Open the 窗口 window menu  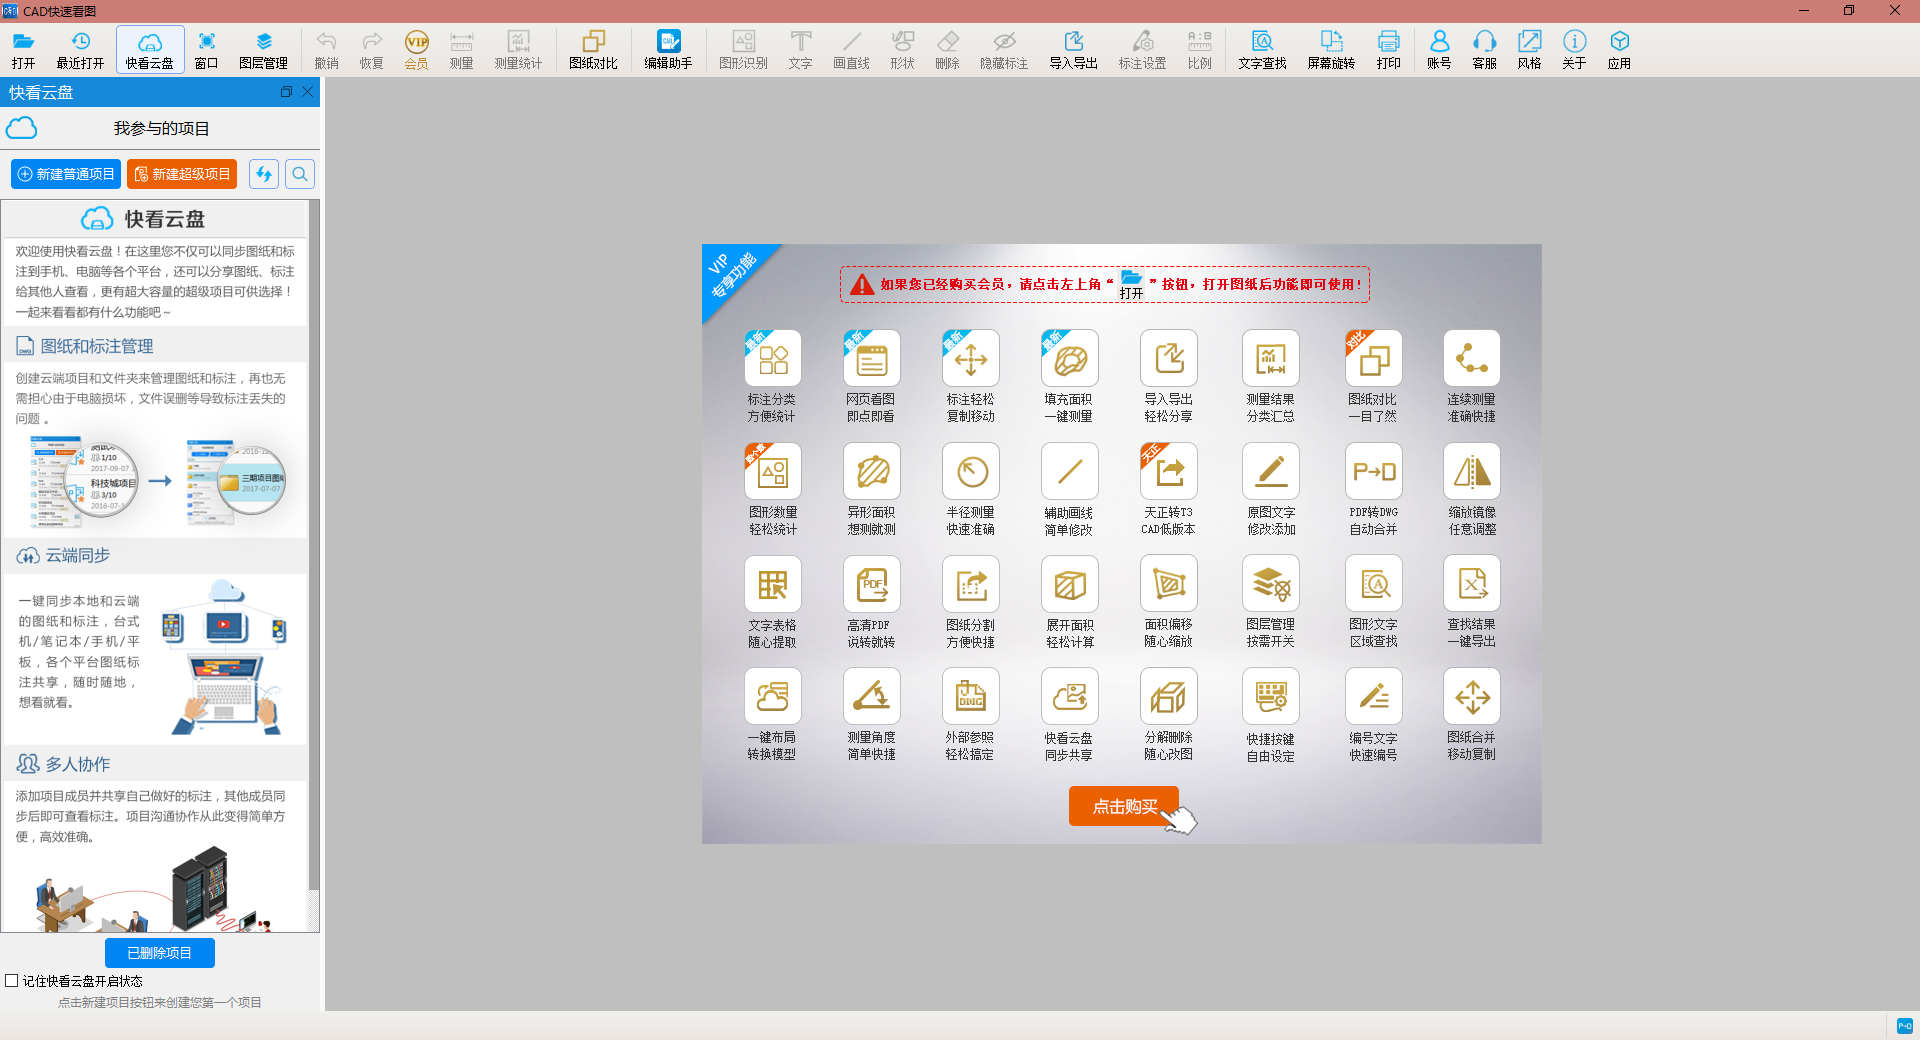[x=206, y=49]
